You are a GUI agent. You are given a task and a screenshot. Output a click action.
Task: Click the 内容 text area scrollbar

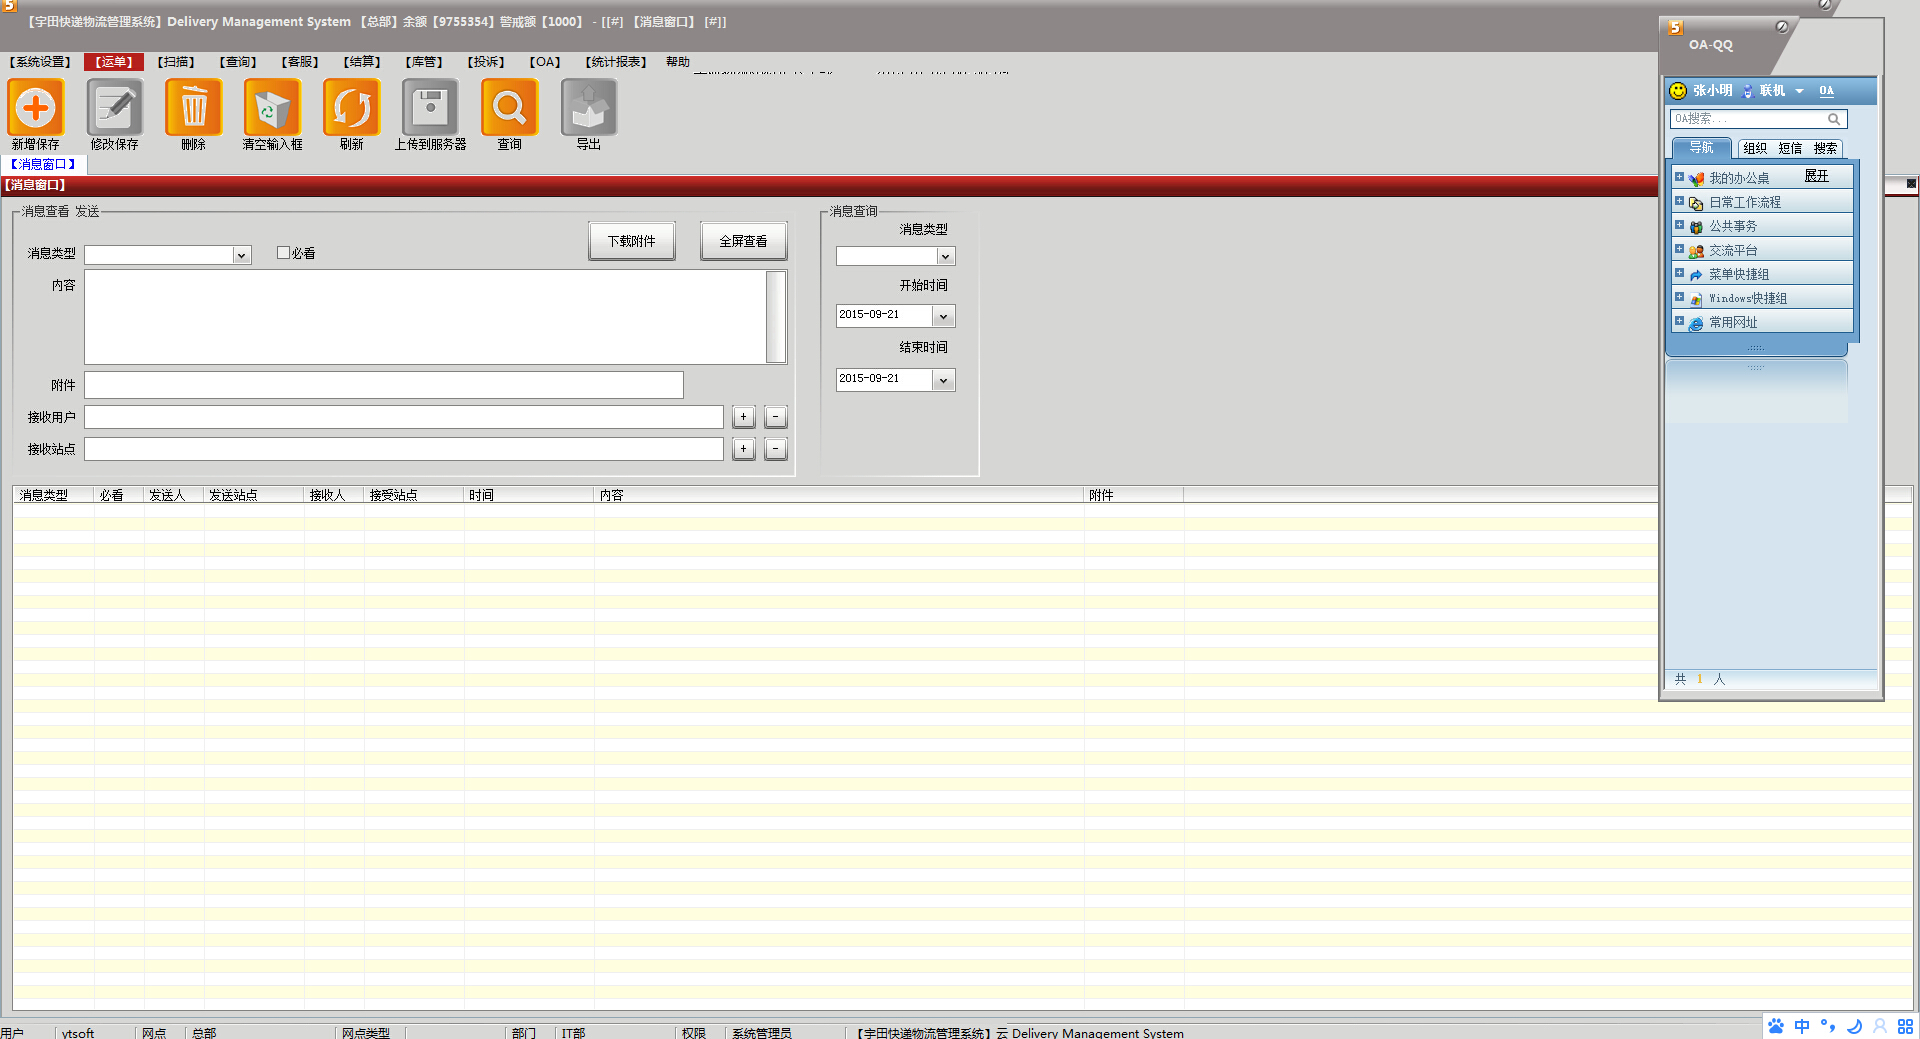click(x=776, y=317)
